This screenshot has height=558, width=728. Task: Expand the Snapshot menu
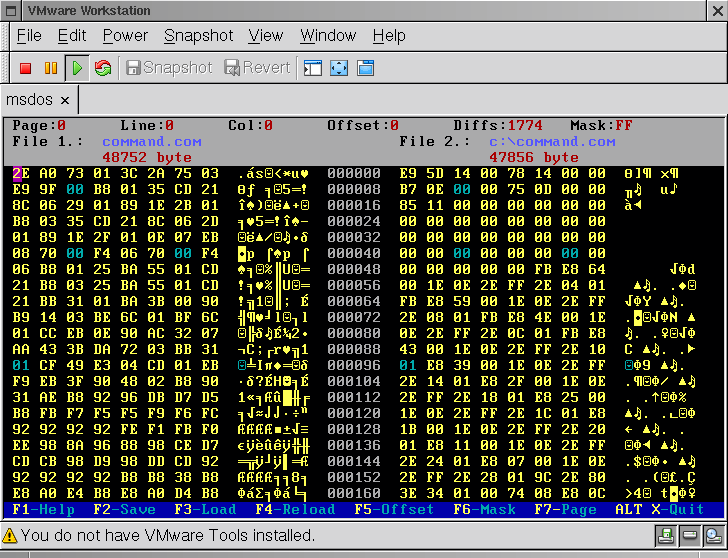point(198,36)
